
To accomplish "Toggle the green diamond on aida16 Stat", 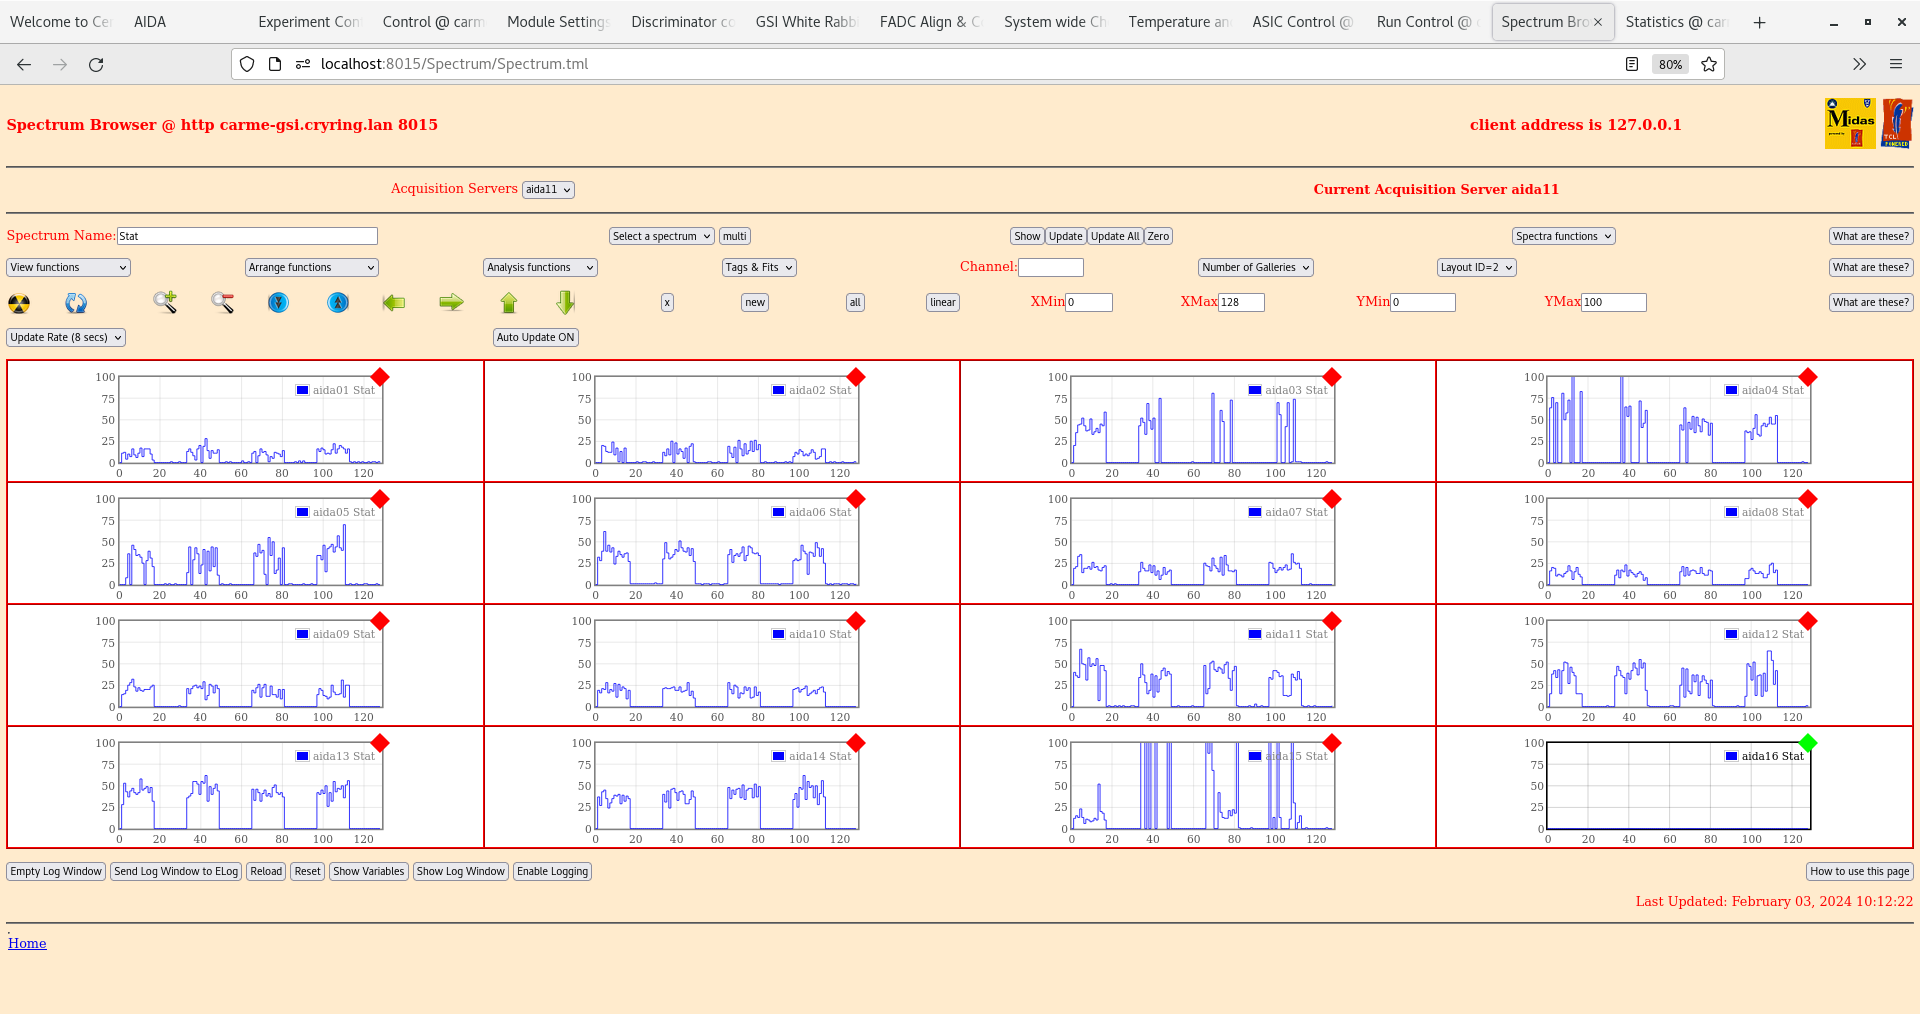I will tap(1807, 743).
